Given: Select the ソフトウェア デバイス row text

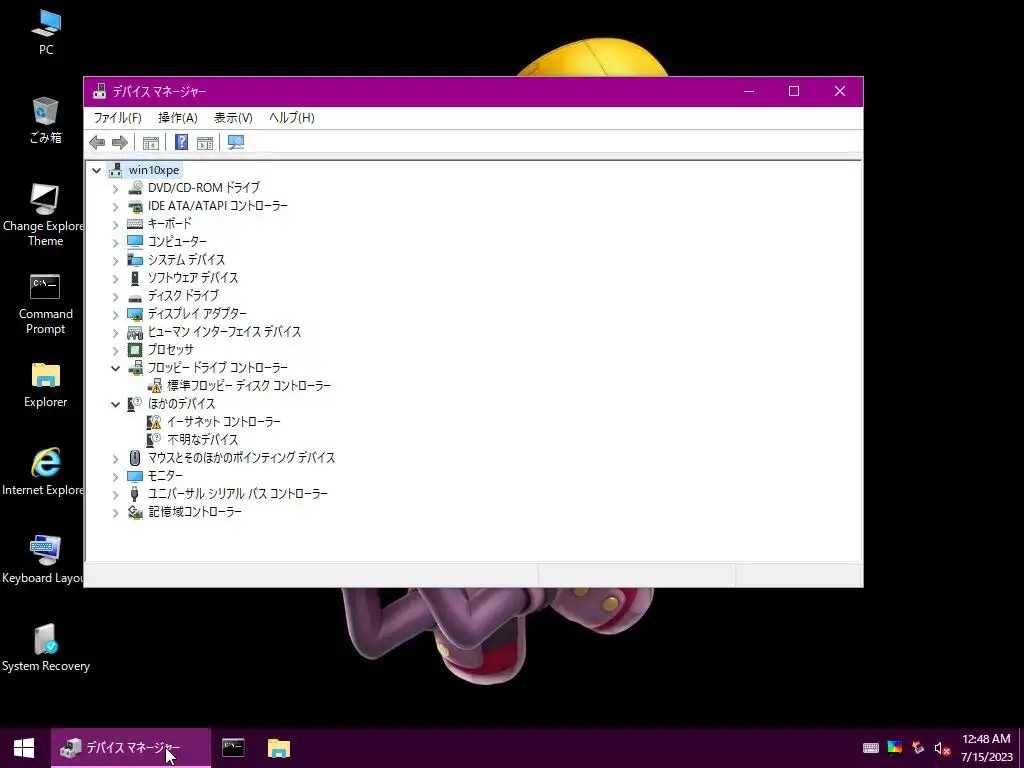Looking at the screenshot, I should 193,278.
